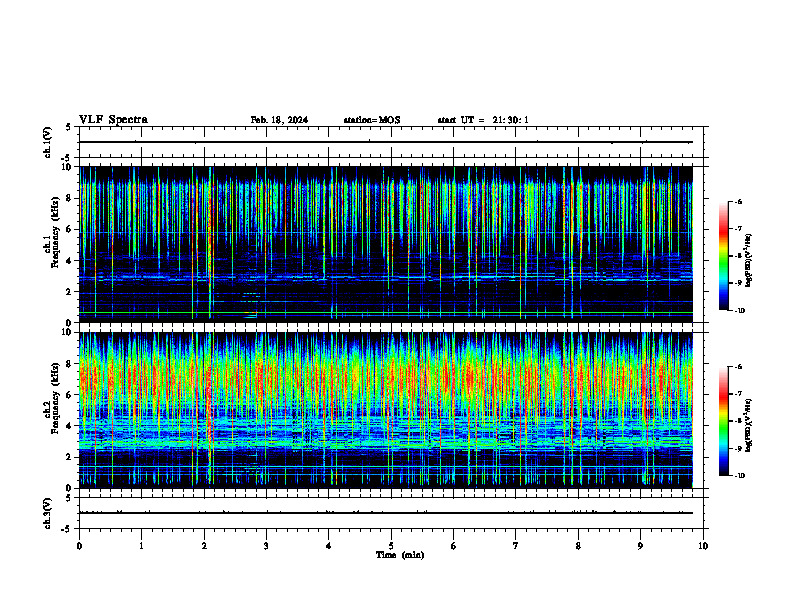792x612 pixels.
Task: Click time axis tick label 1
Action: [x=141, y=546]
